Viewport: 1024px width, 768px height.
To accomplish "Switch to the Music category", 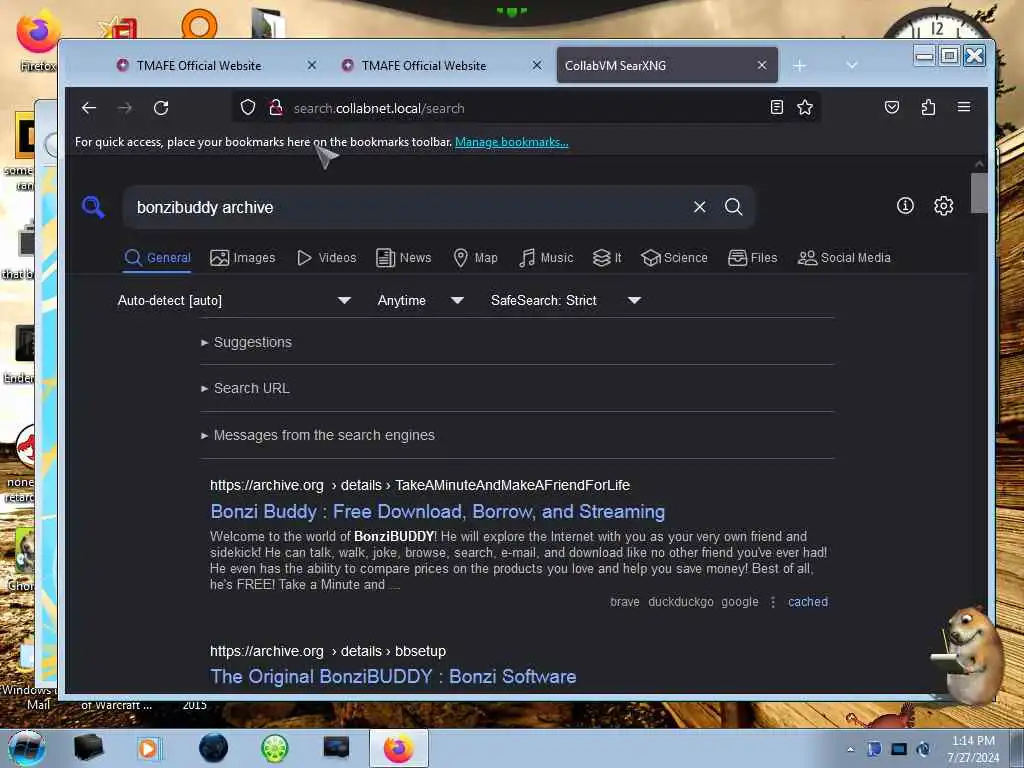I will (x=546, y=258).
